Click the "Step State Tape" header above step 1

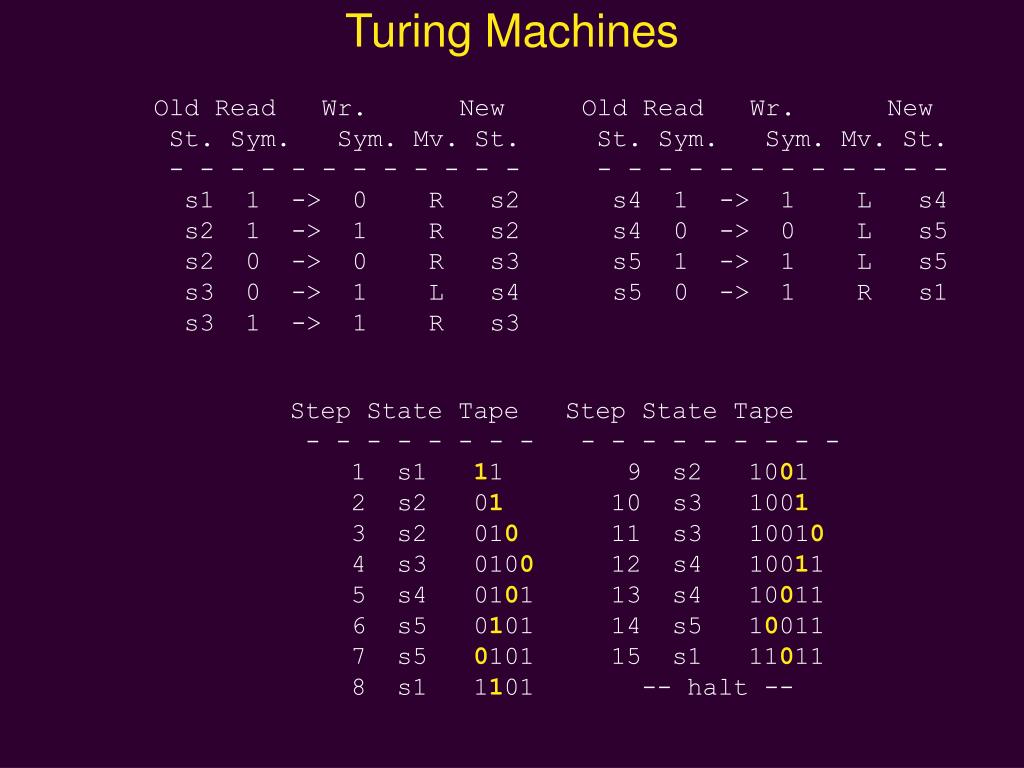tap(405, 411)
